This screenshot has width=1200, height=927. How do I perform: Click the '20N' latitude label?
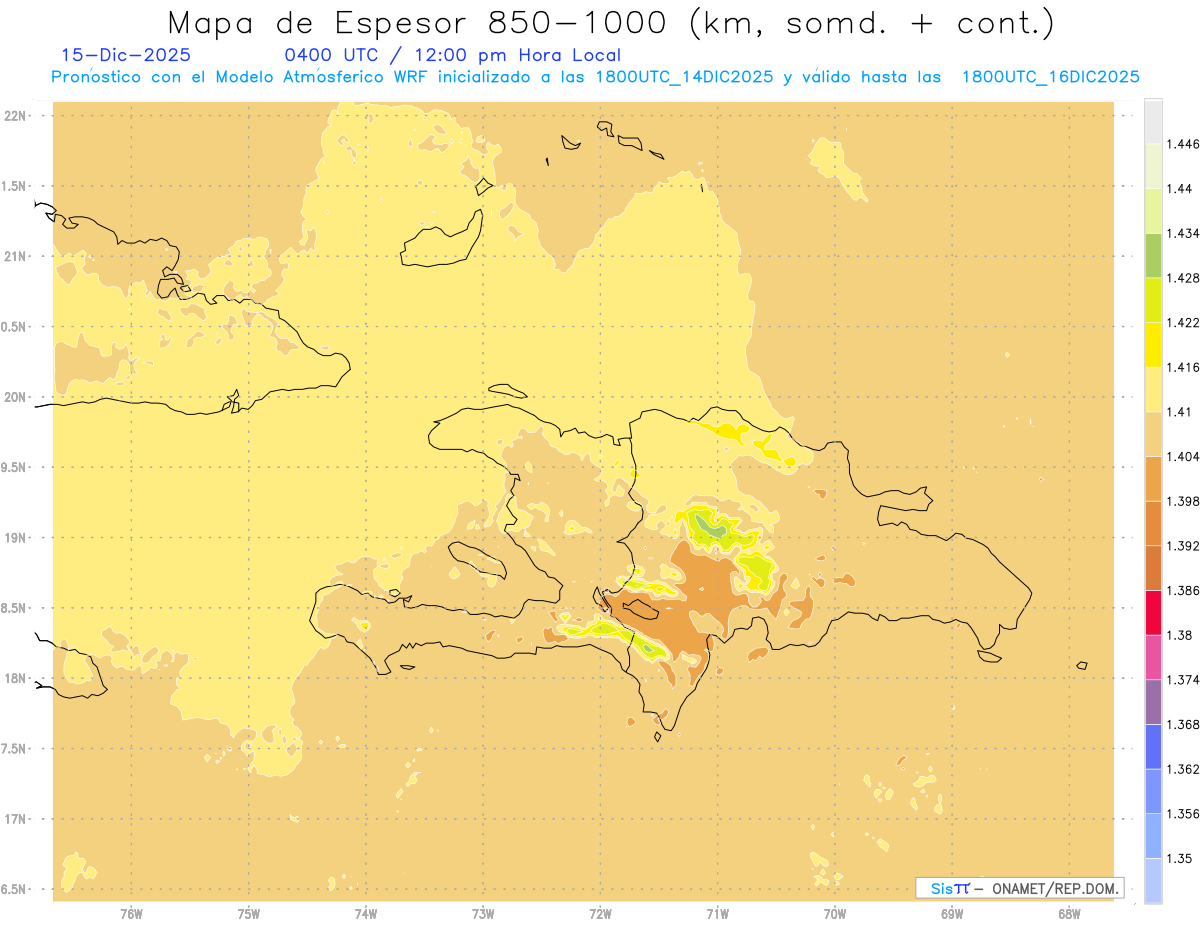(x=17, y=397)
